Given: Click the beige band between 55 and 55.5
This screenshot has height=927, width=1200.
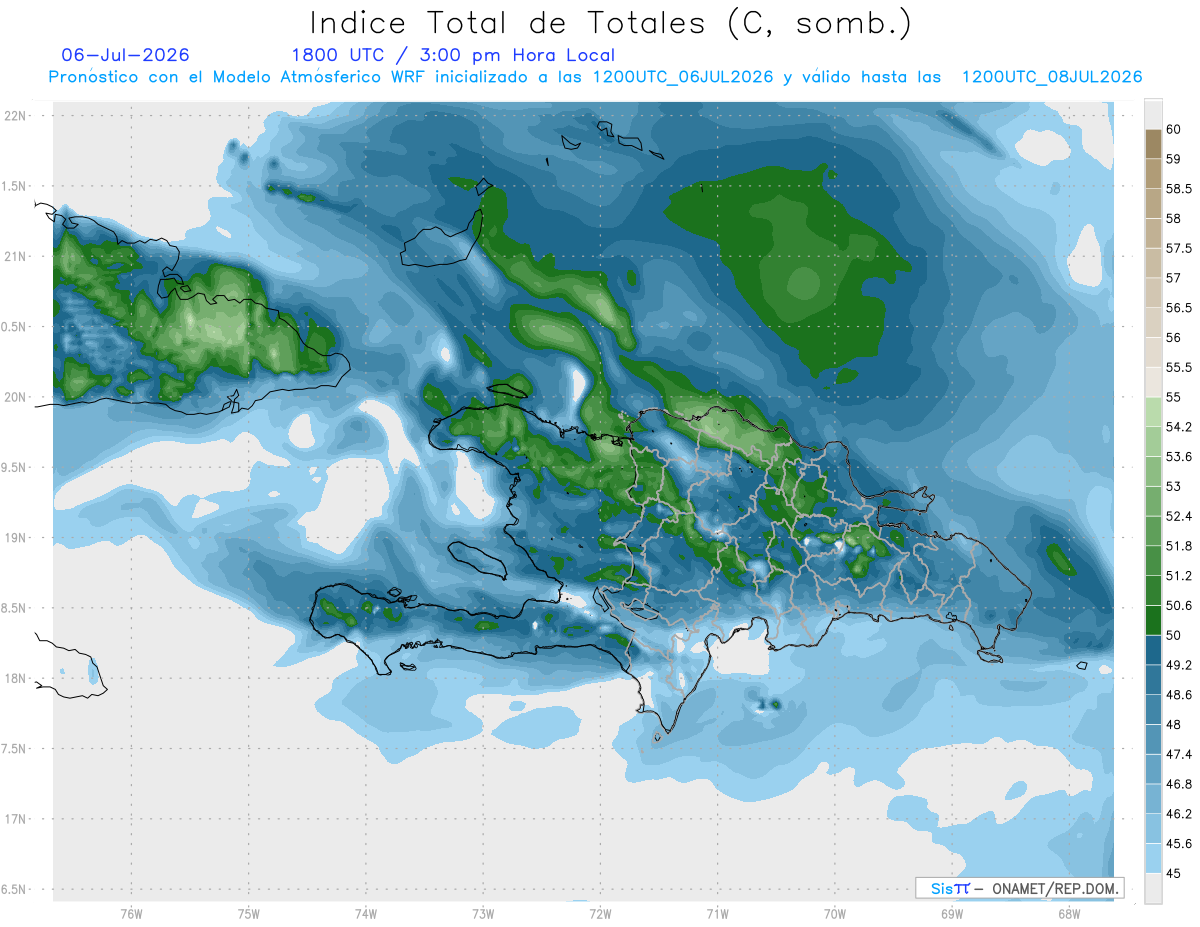Looking at the screenshot, I should click(1153, 383).
